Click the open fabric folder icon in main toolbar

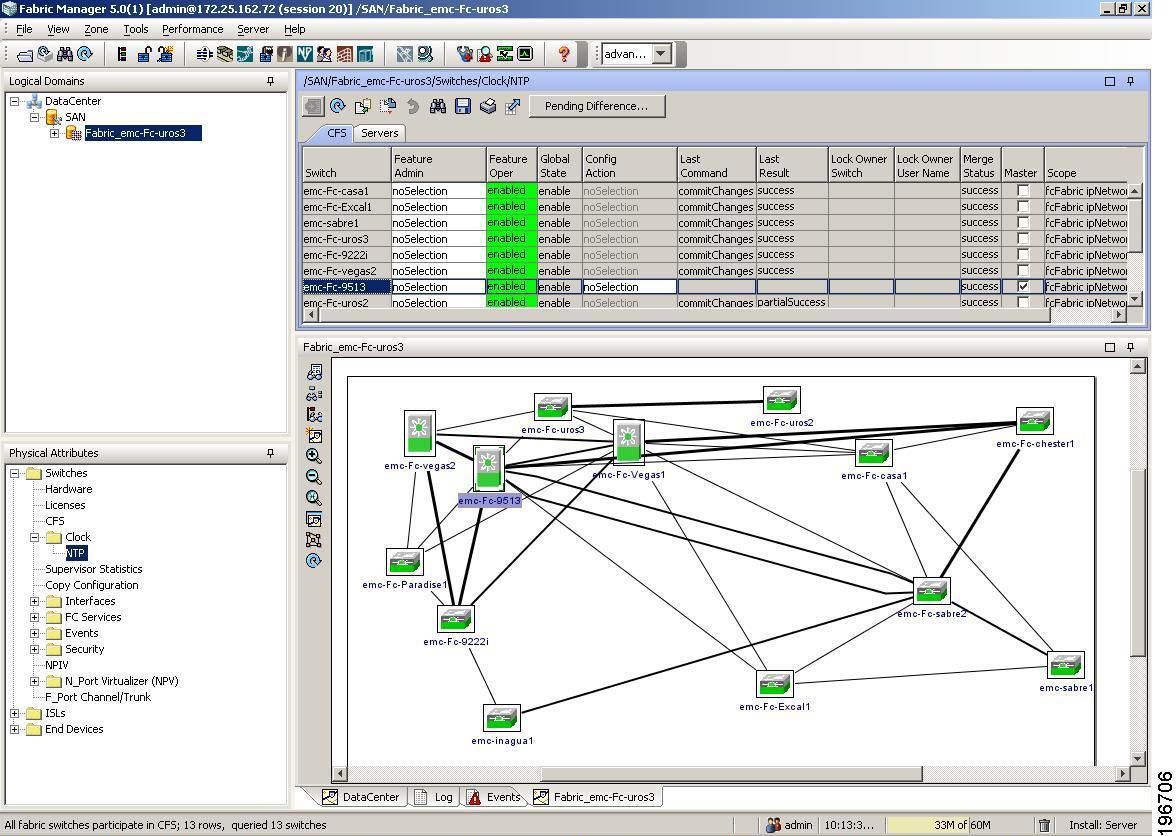click(x=25, y=55)
